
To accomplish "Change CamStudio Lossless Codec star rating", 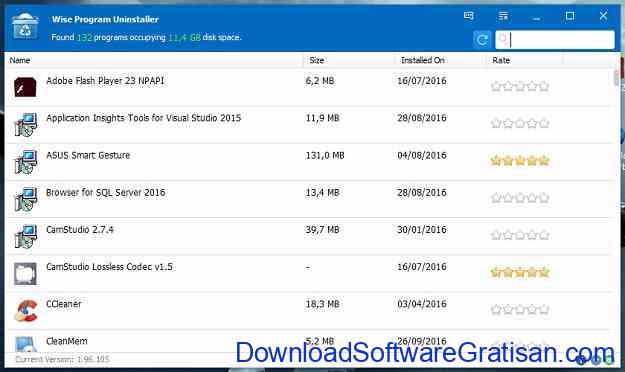I will pos(520,272).
